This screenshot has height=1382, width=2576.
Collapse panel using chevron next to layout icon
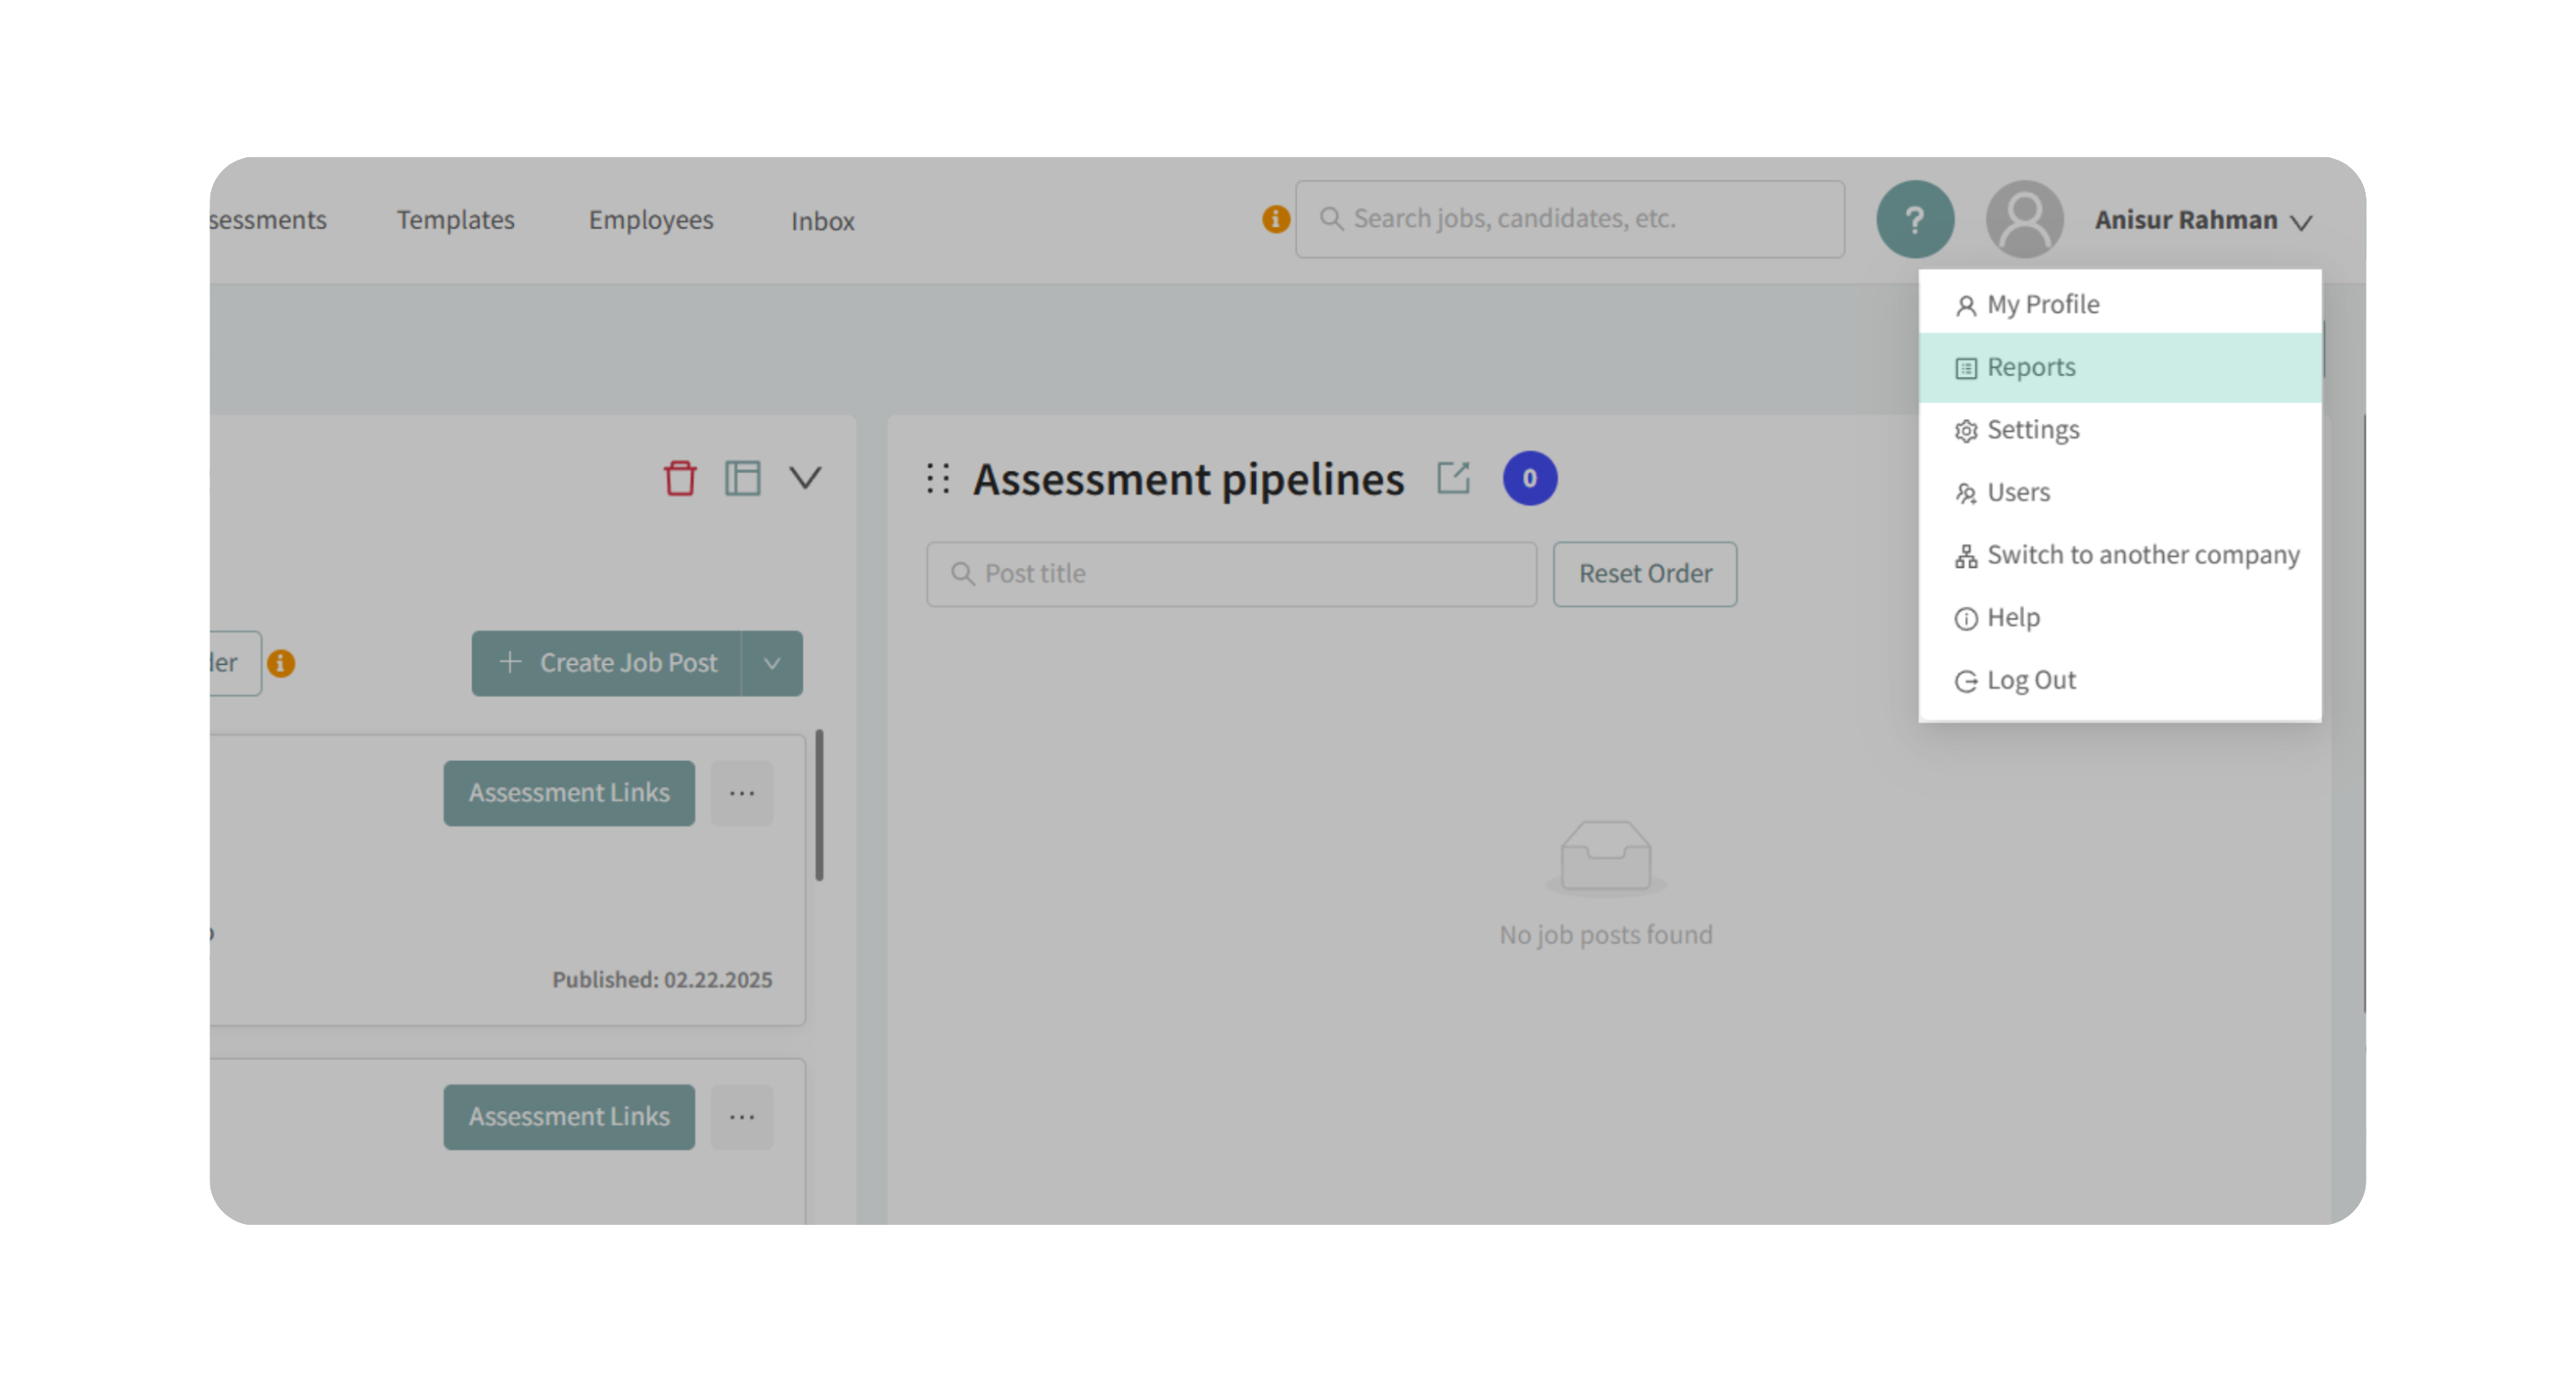805,478
